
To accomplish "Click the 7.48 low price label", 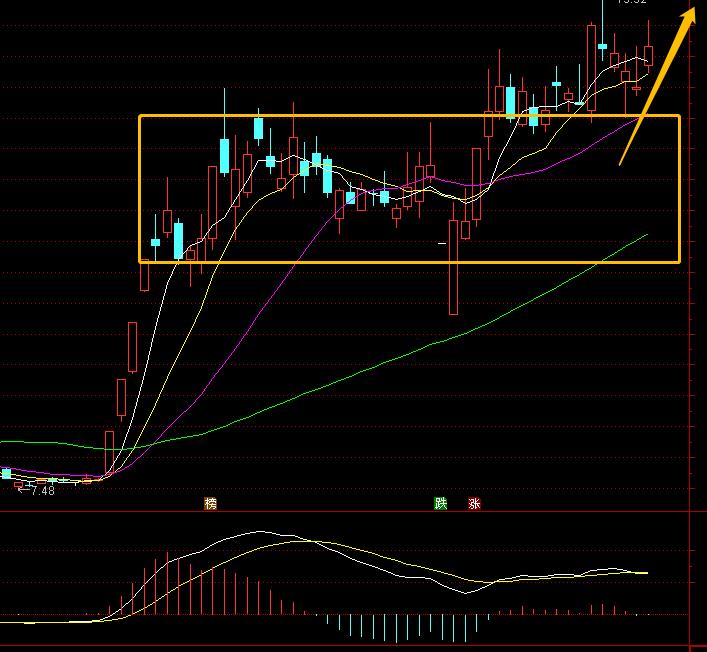I will click(x=43, y=490).
